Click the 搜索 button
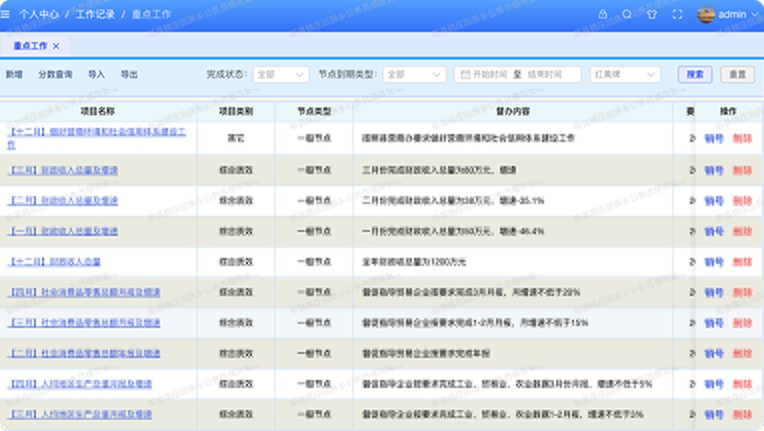Image resolution: width=764 pixels, height=431 pixels. 695,75
